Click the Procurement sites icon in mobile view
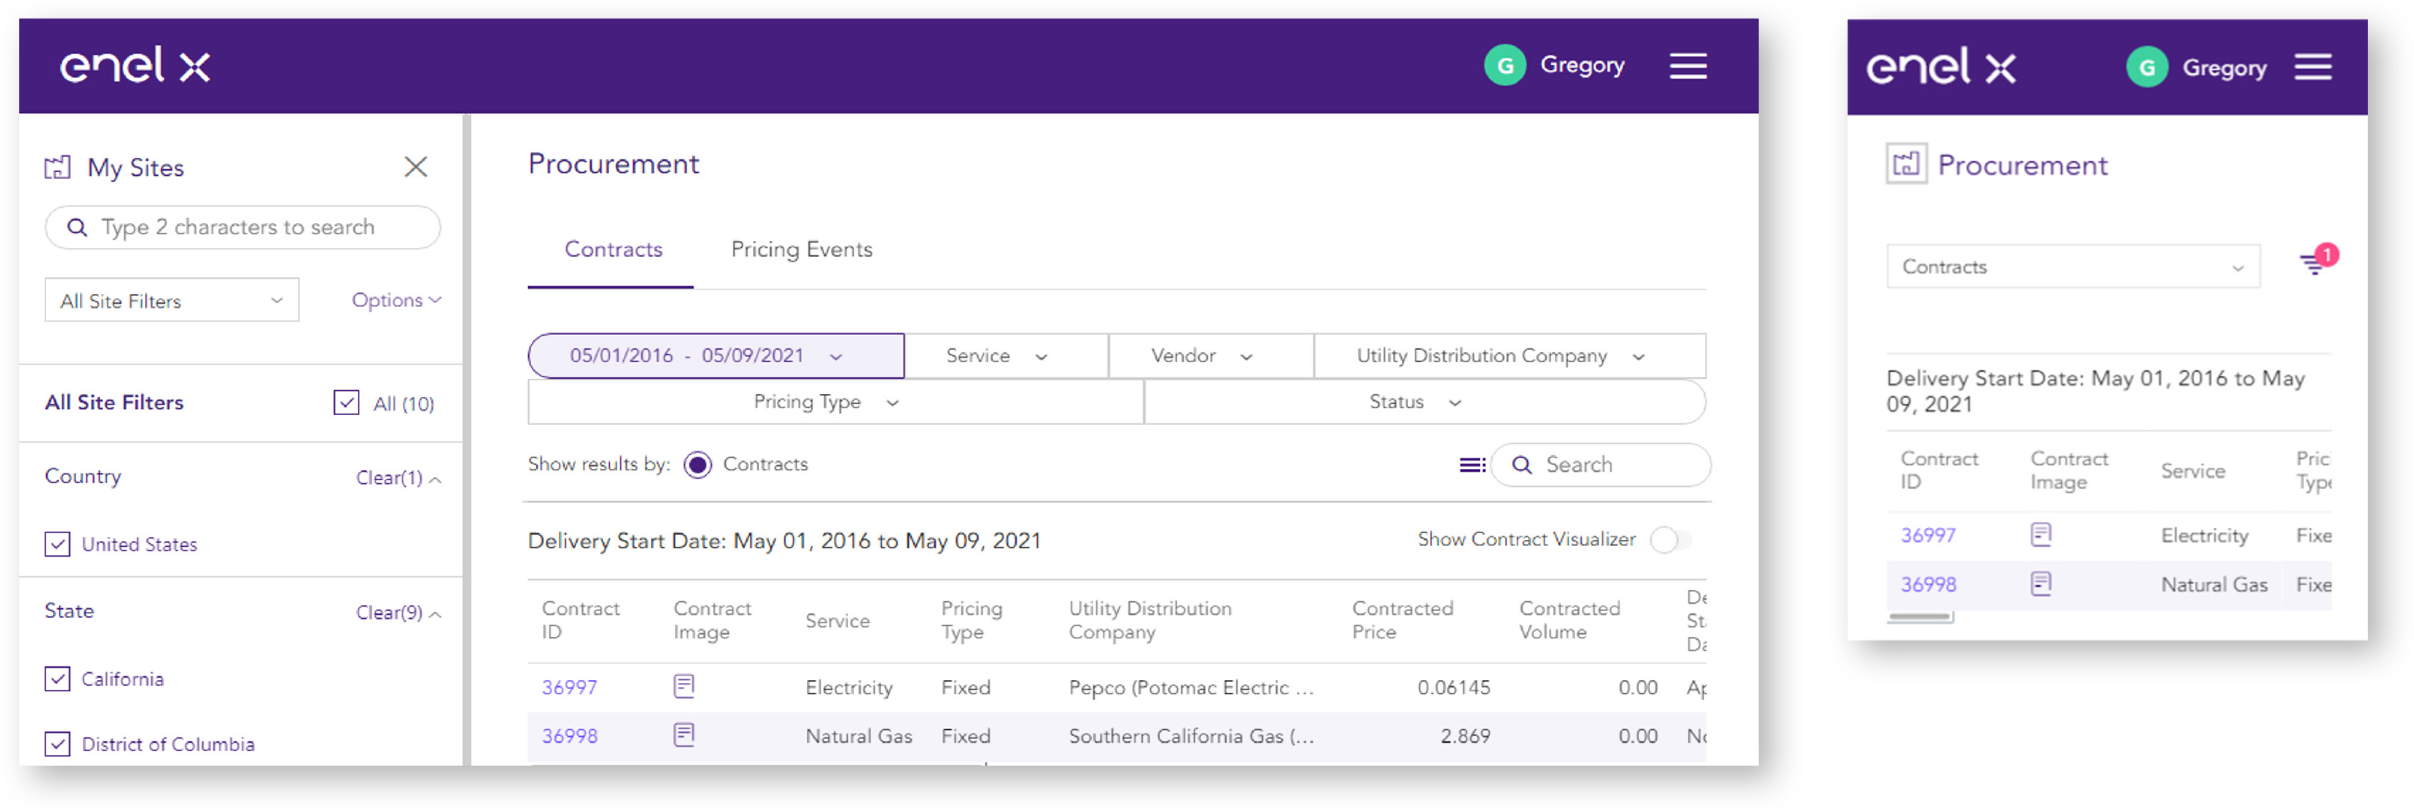2414x810 pixels. point(1906,164)
